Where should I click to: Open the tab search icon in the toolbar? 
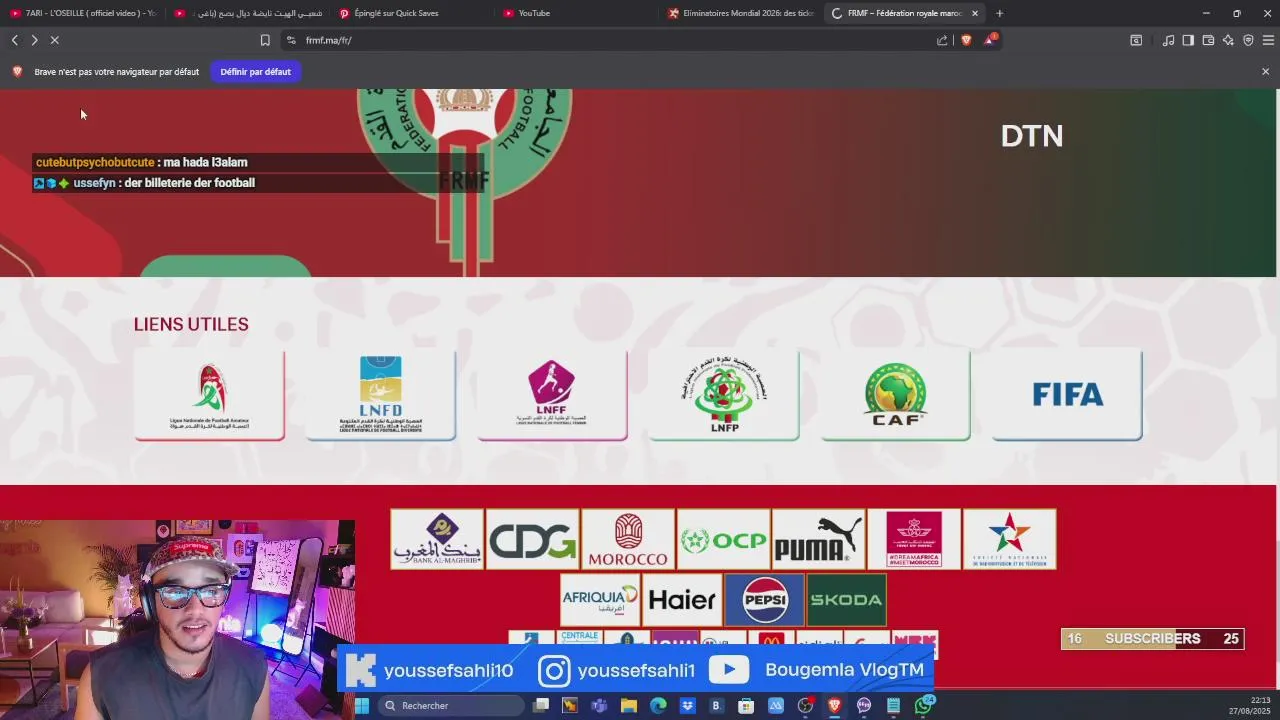click(1136, 40)
